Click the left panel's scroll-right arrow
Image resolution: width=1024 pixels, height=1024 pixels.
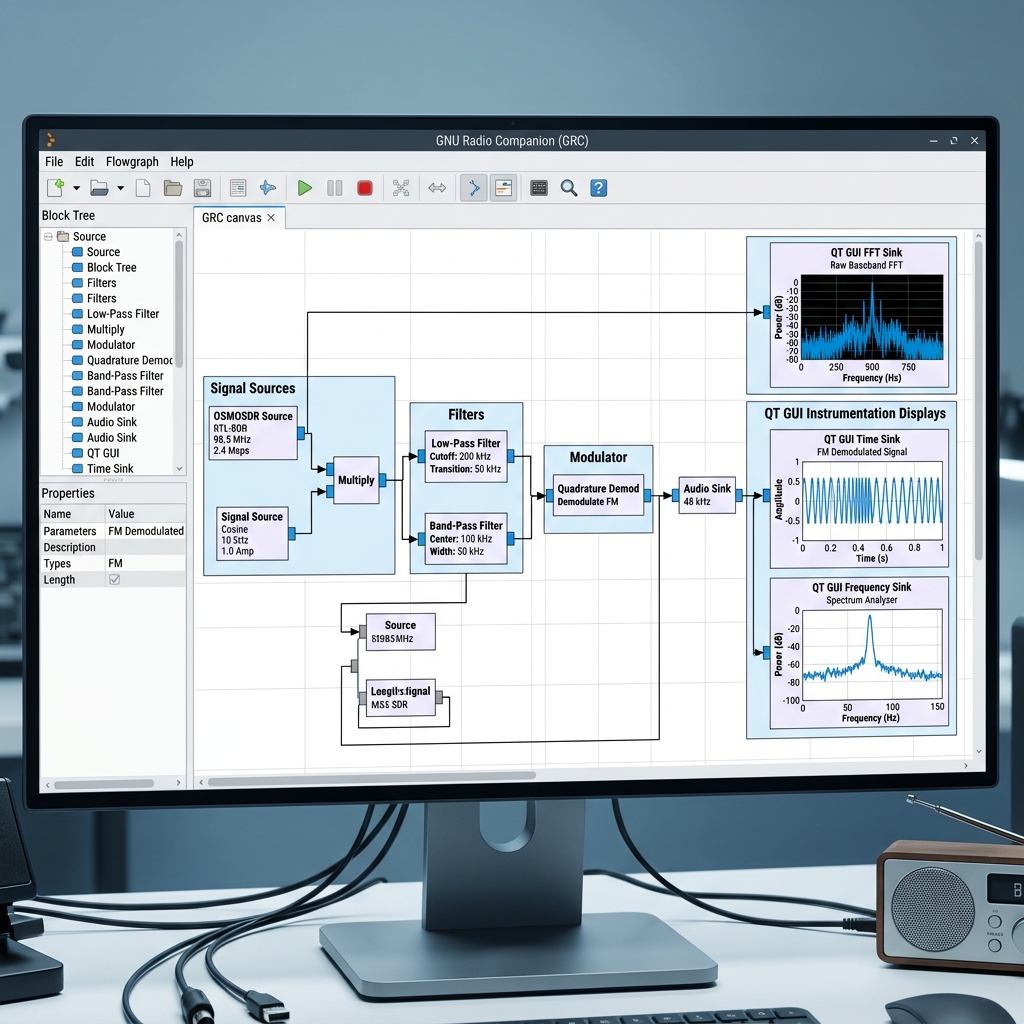pos(178,783)
